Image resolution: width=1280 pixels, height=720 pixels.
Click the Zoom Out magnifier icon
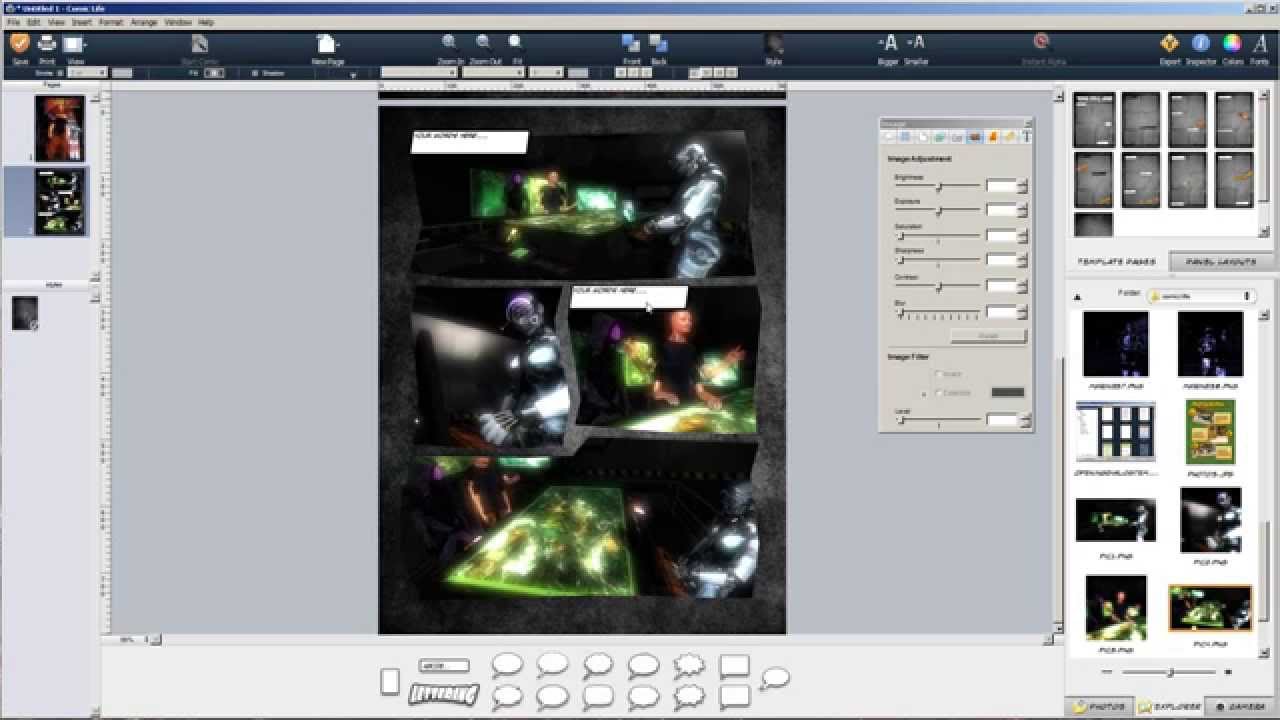point(483,42)
